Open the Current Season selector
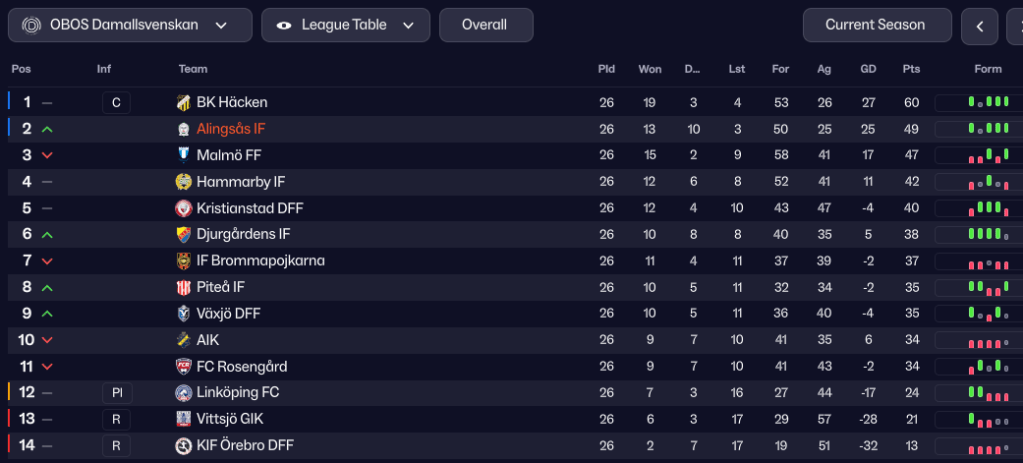This screenshot has height=463, width=1023. pos(875,25)
